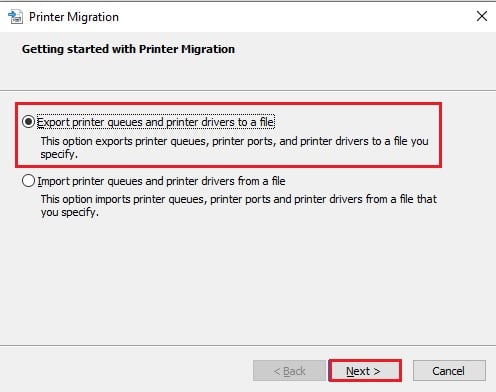
Task: Click 'you specify.' under Import option
Action: click(x=70, y=212)
